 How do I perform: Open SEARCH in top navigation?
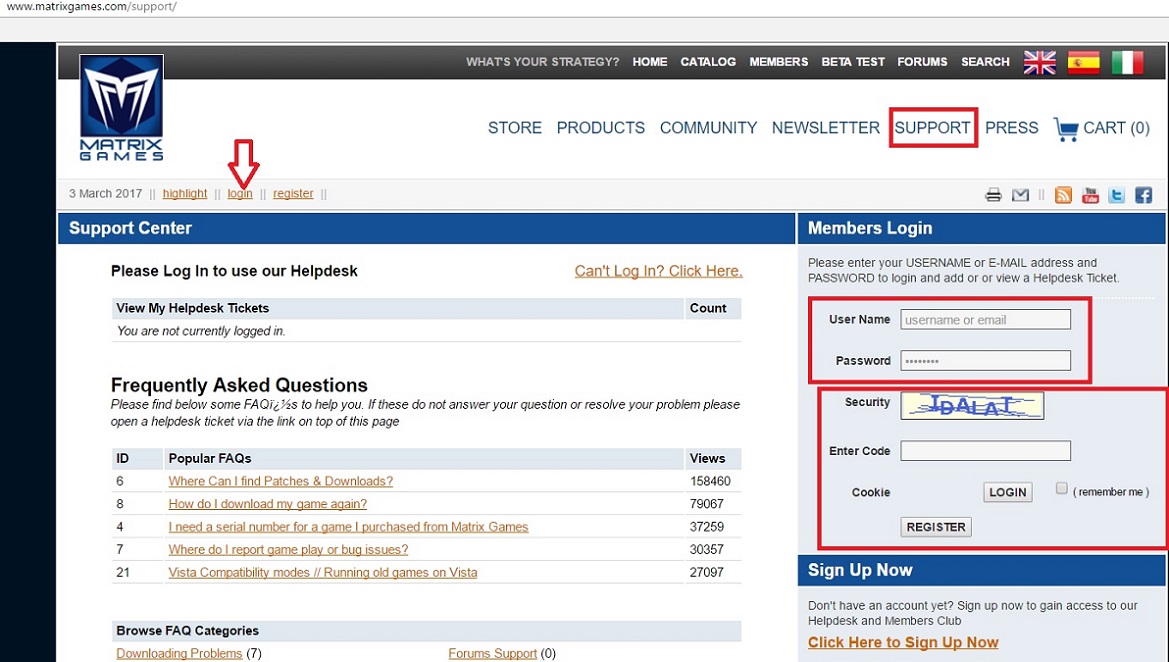[x=985, y=62]
